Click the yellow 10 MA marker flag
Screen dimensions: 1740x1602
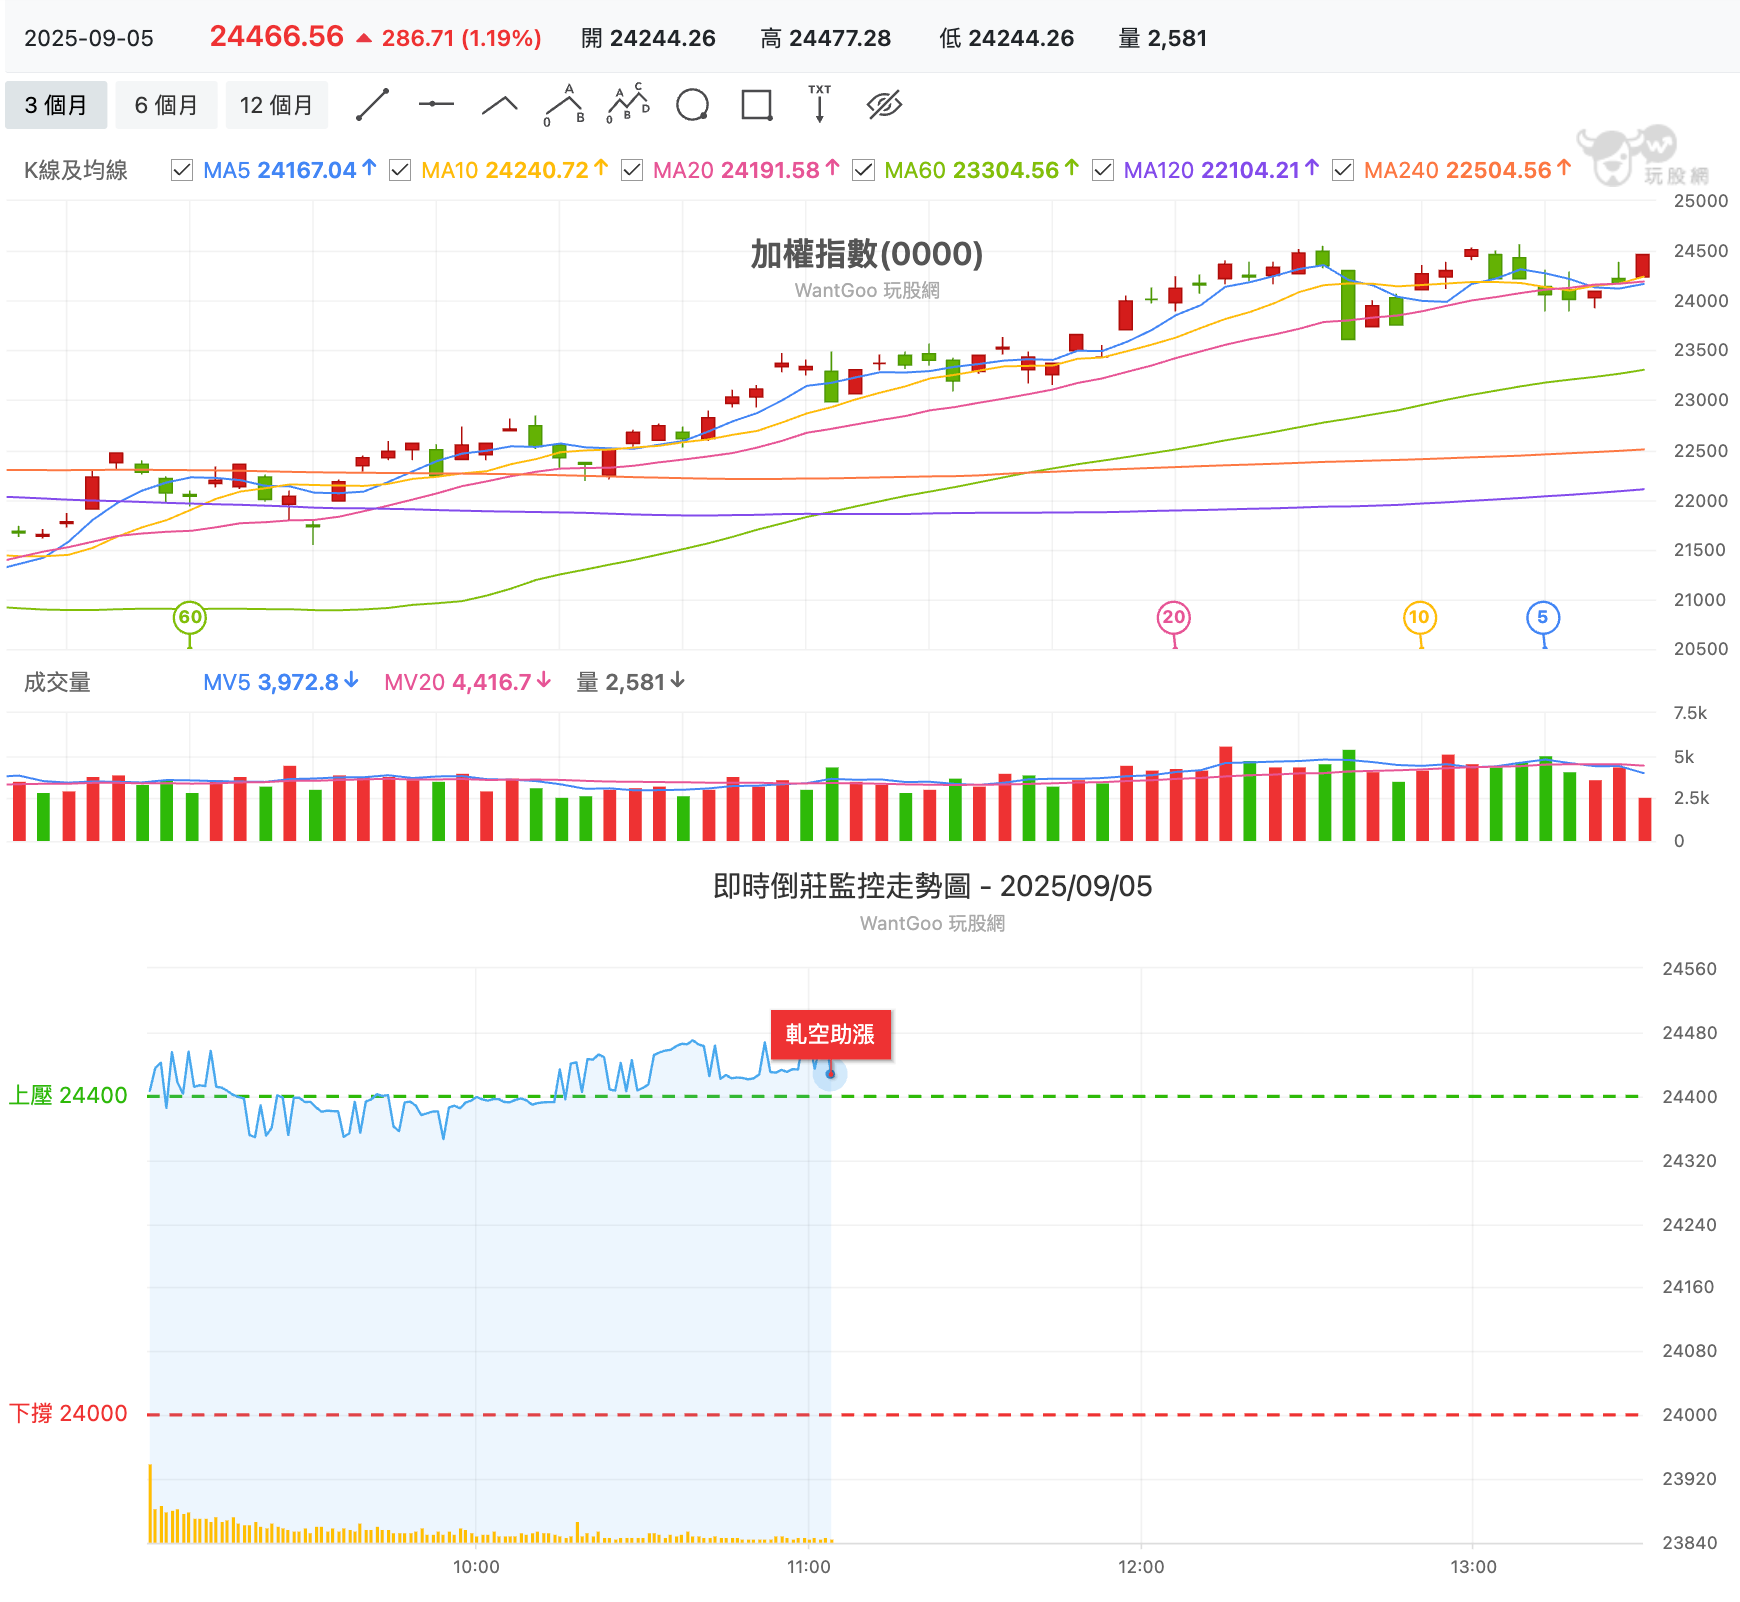(x=1419, y=617)
